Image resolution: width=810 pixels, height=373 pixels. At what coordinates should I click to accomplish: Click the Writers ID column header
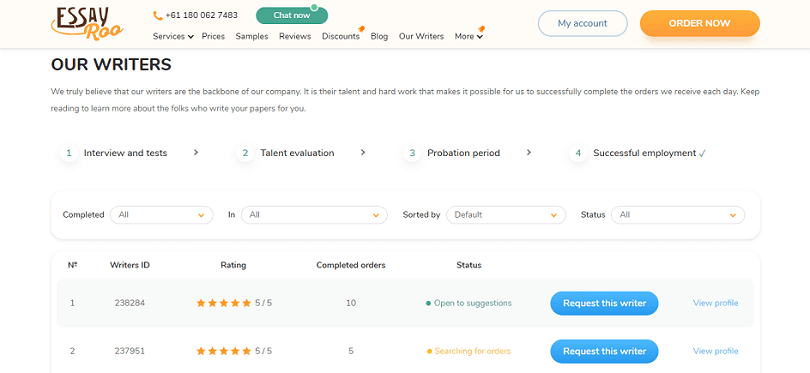130,265
